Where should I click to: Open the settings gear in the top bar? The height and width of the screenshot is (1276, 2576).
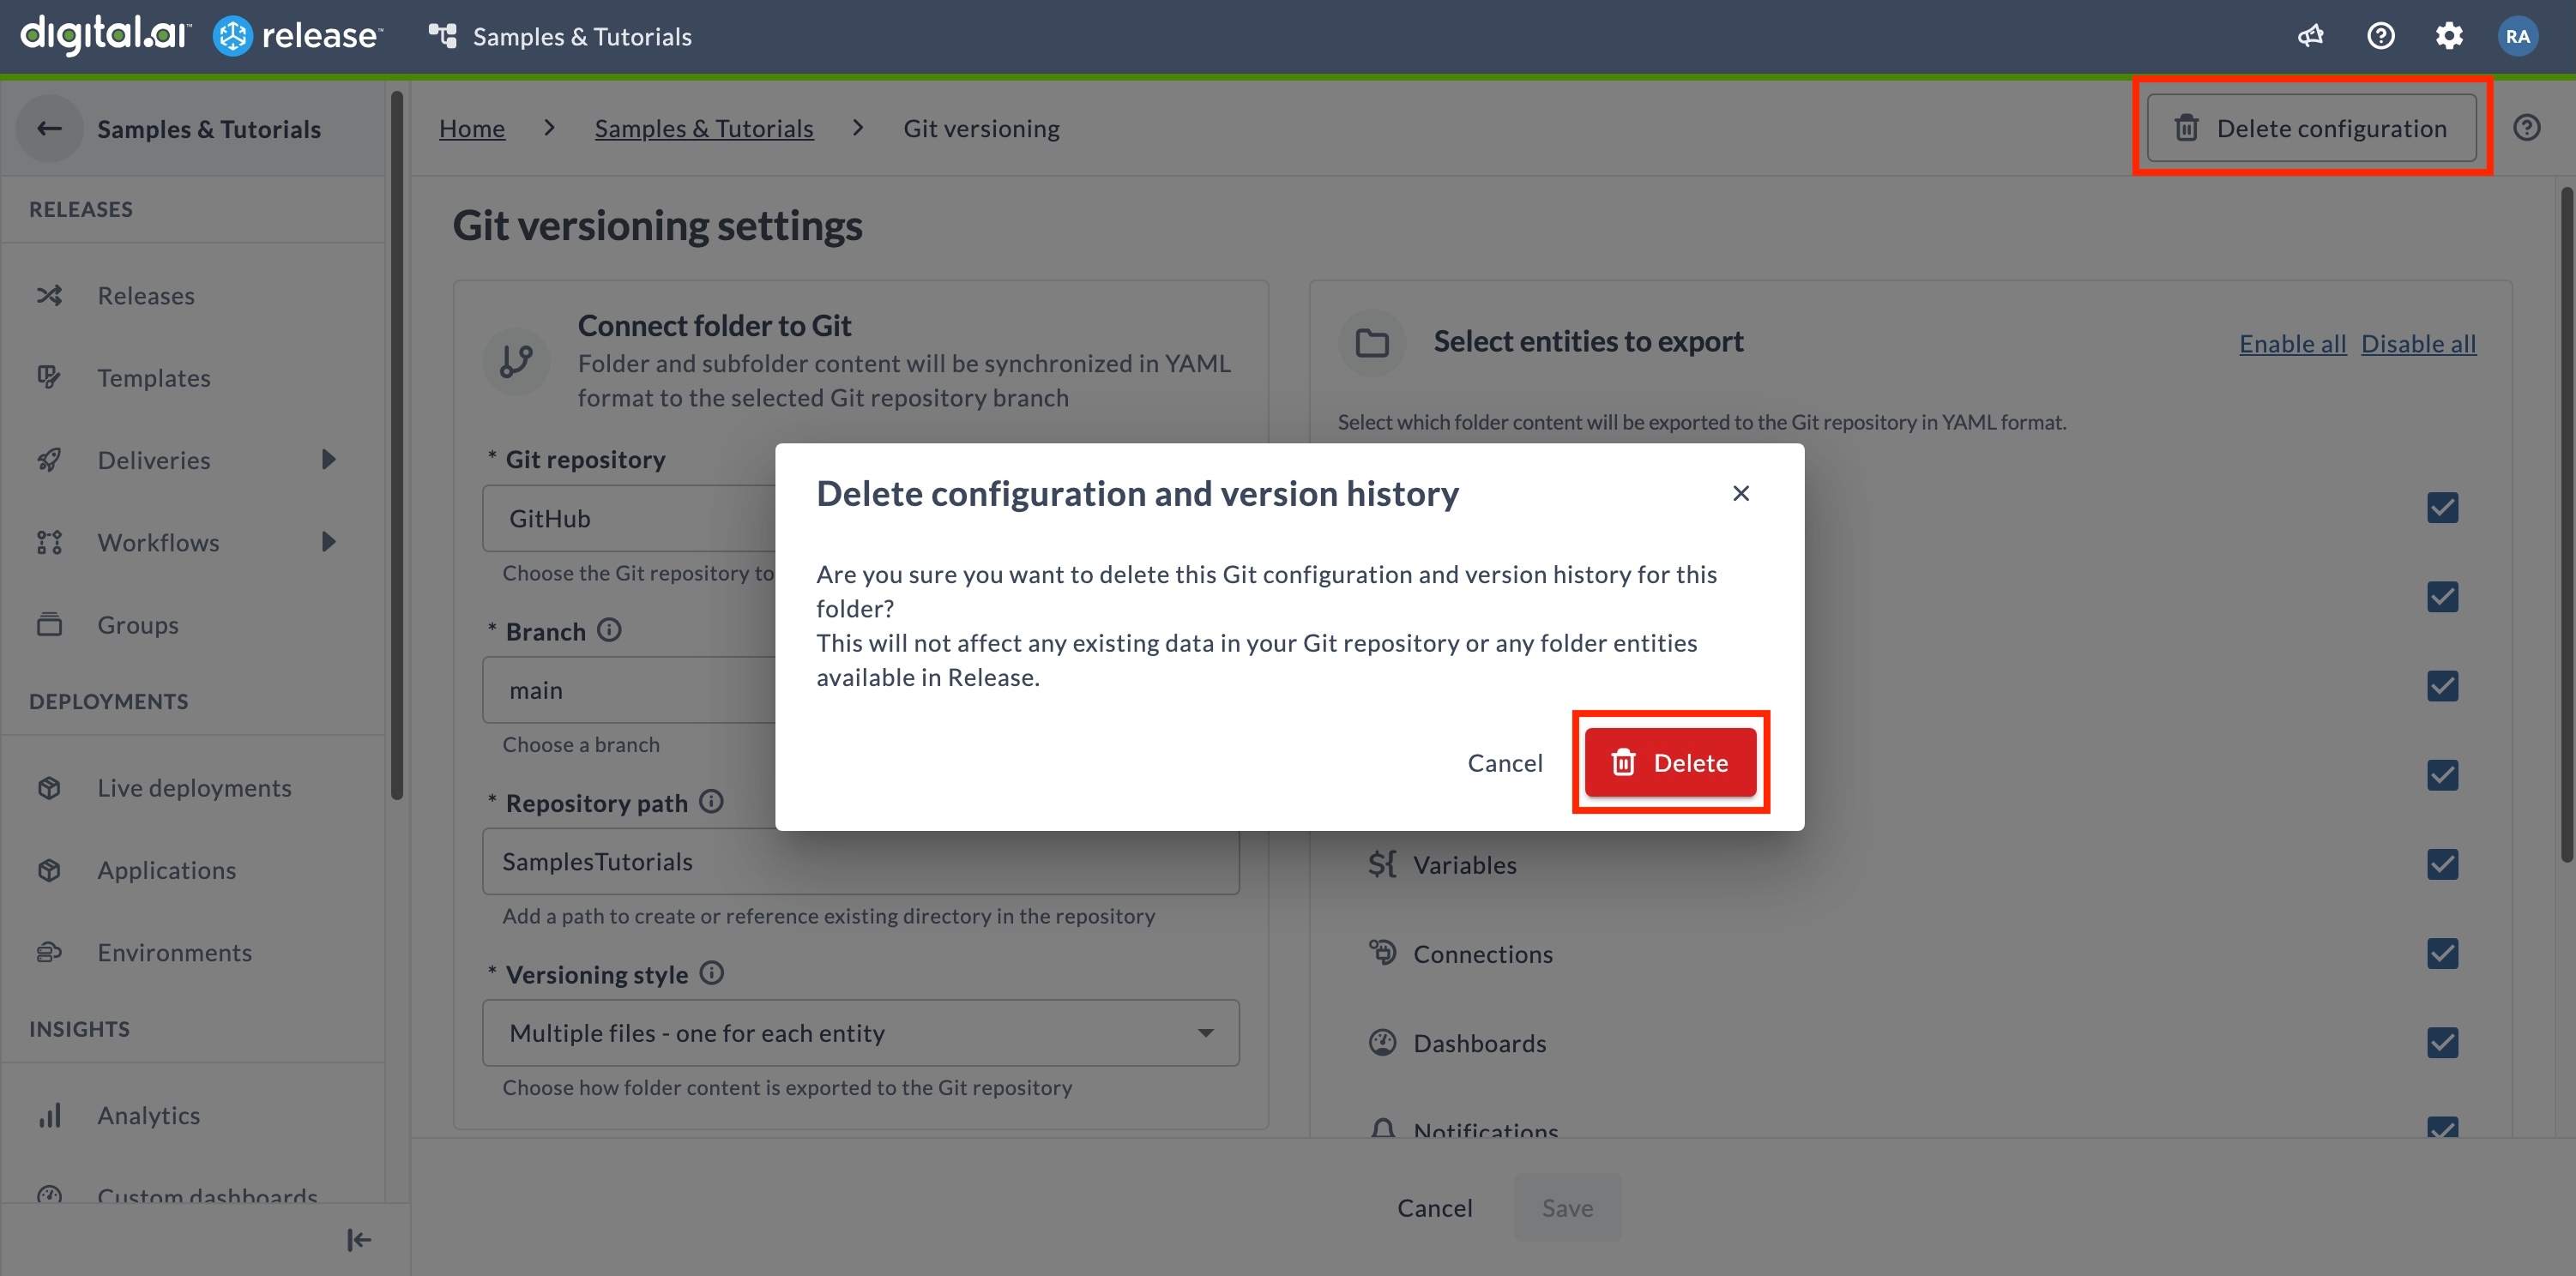(x=2450, y=35)
